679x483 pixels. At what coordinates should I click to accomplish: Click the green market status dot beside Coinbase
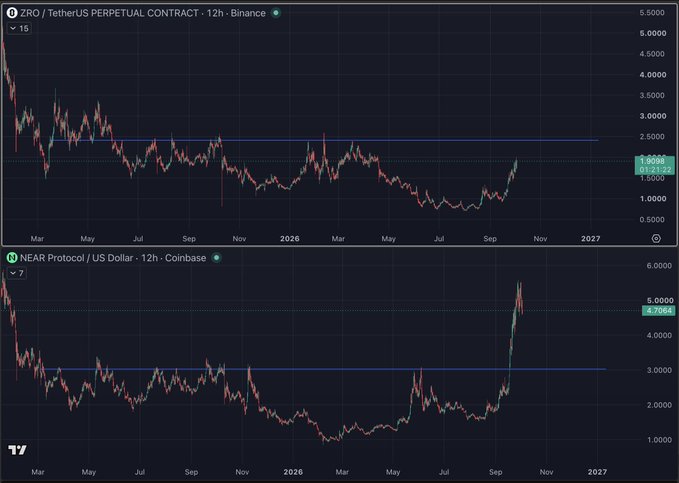(216, 258)
